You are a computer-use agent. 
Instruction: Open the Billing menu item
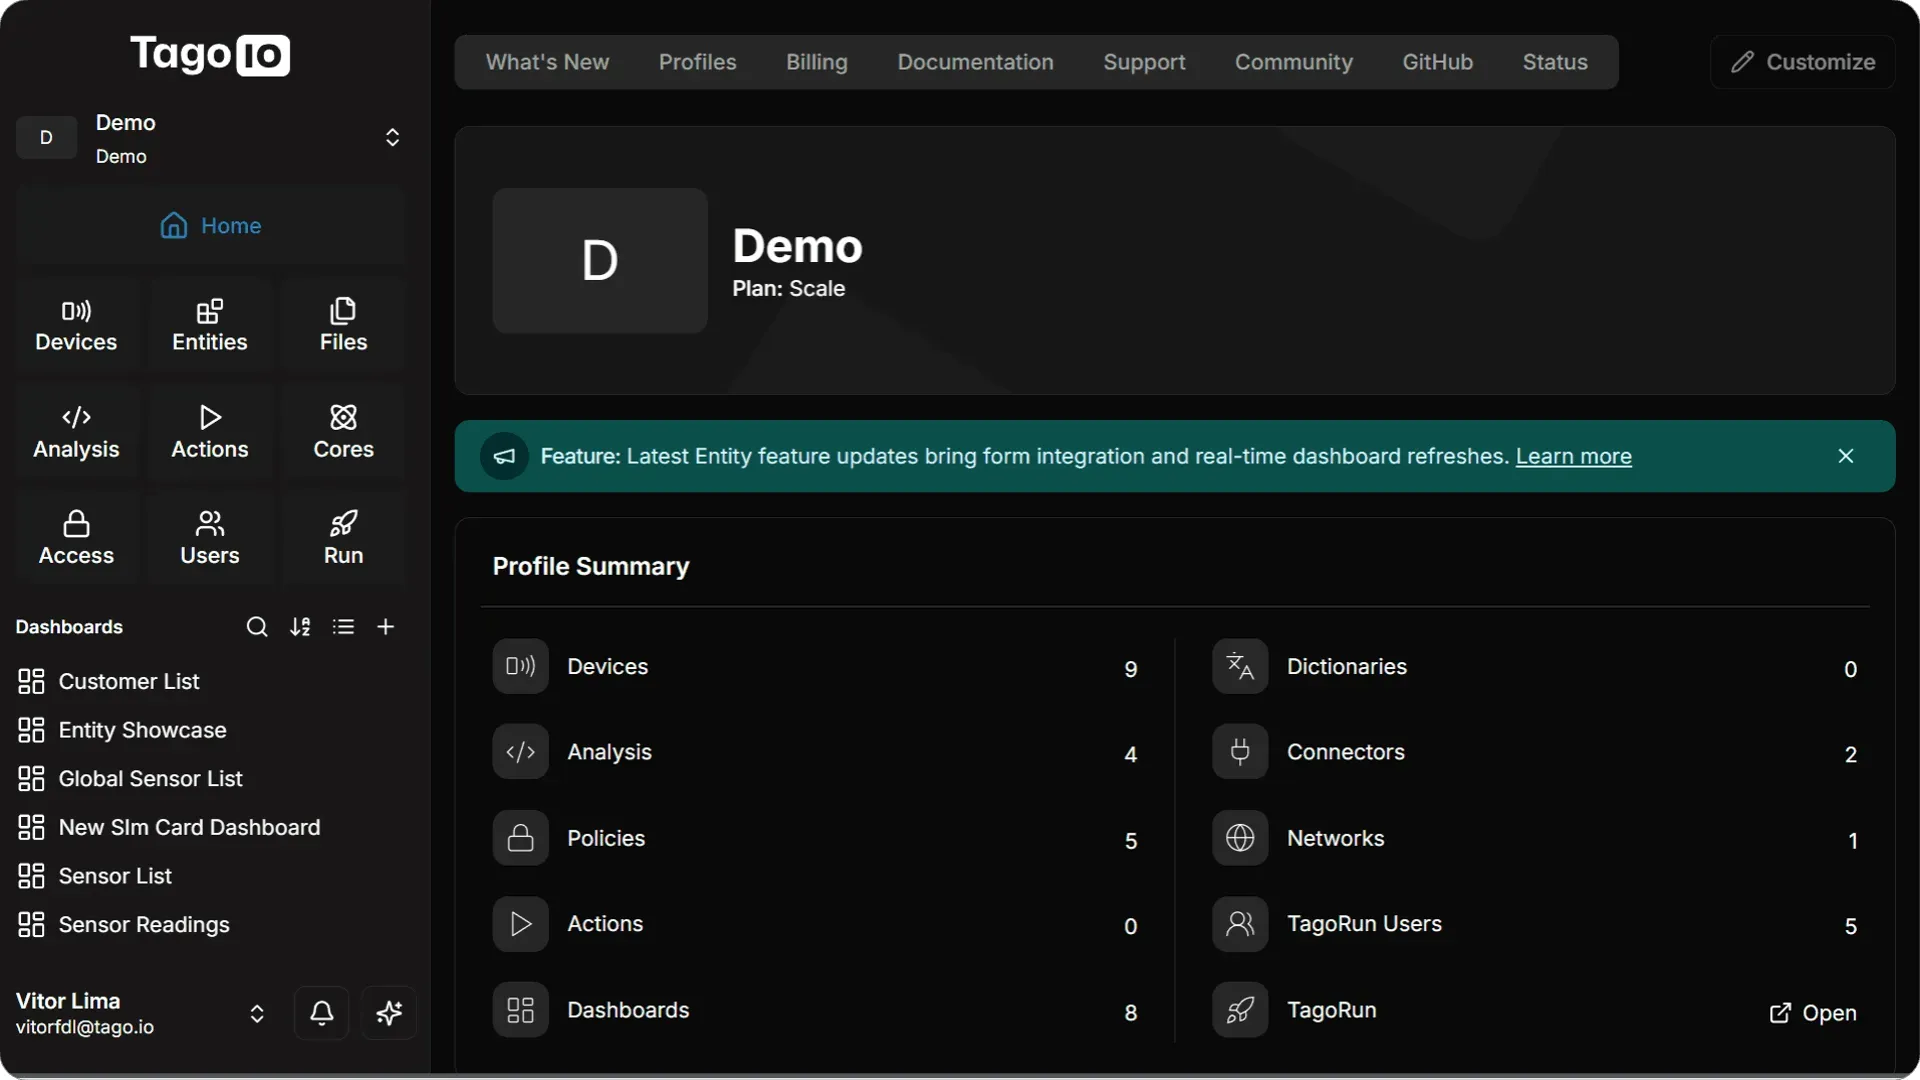[816, 61]
